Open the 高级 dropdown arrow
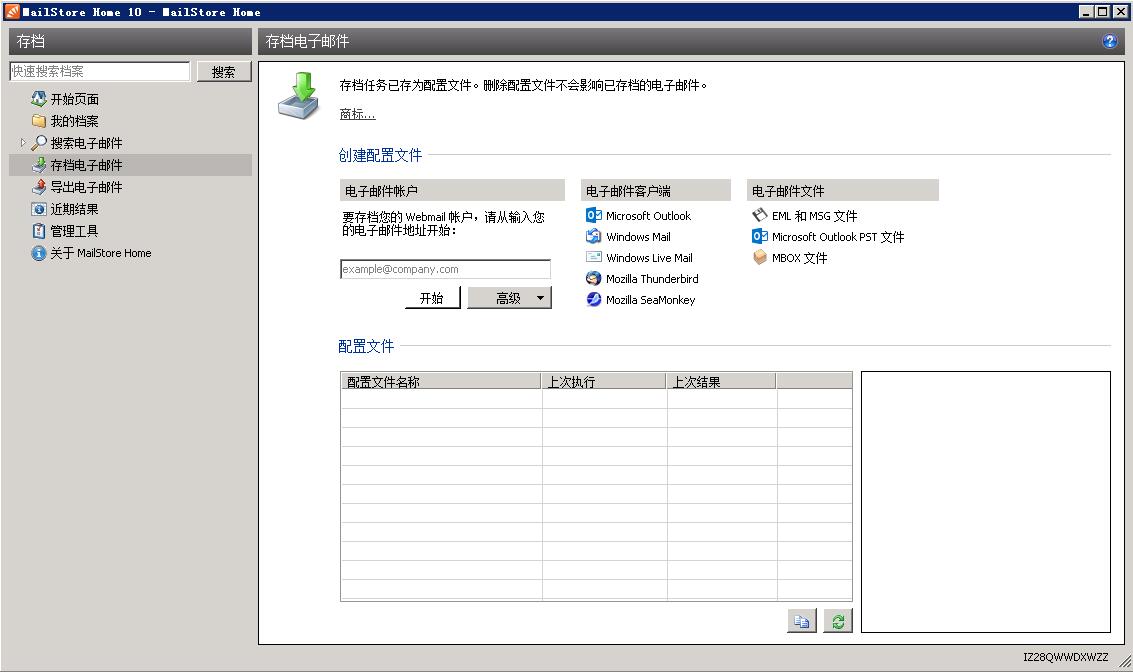This screenshot has width=1133, height=672. click(540, 298)
